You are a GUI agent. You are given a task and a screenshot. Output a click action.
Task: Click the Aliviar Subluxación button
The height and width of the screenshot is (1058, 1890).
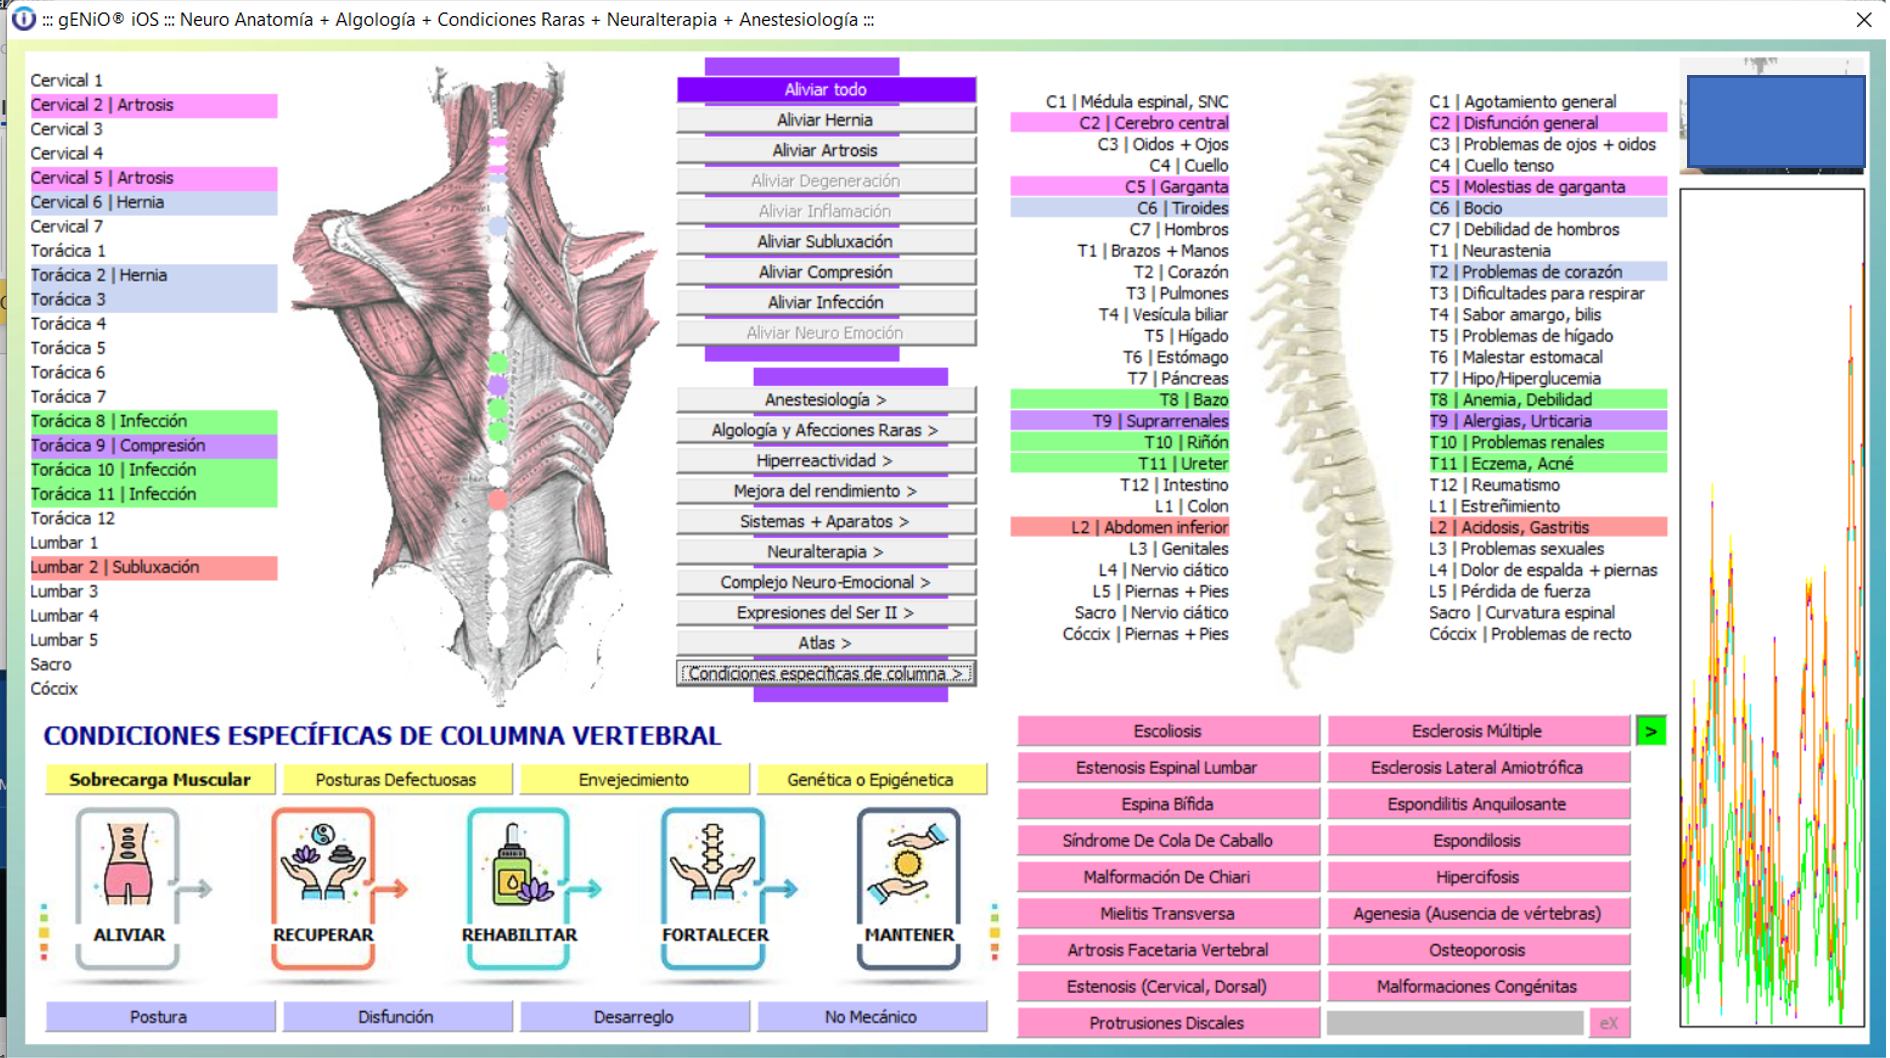(826, 242)
